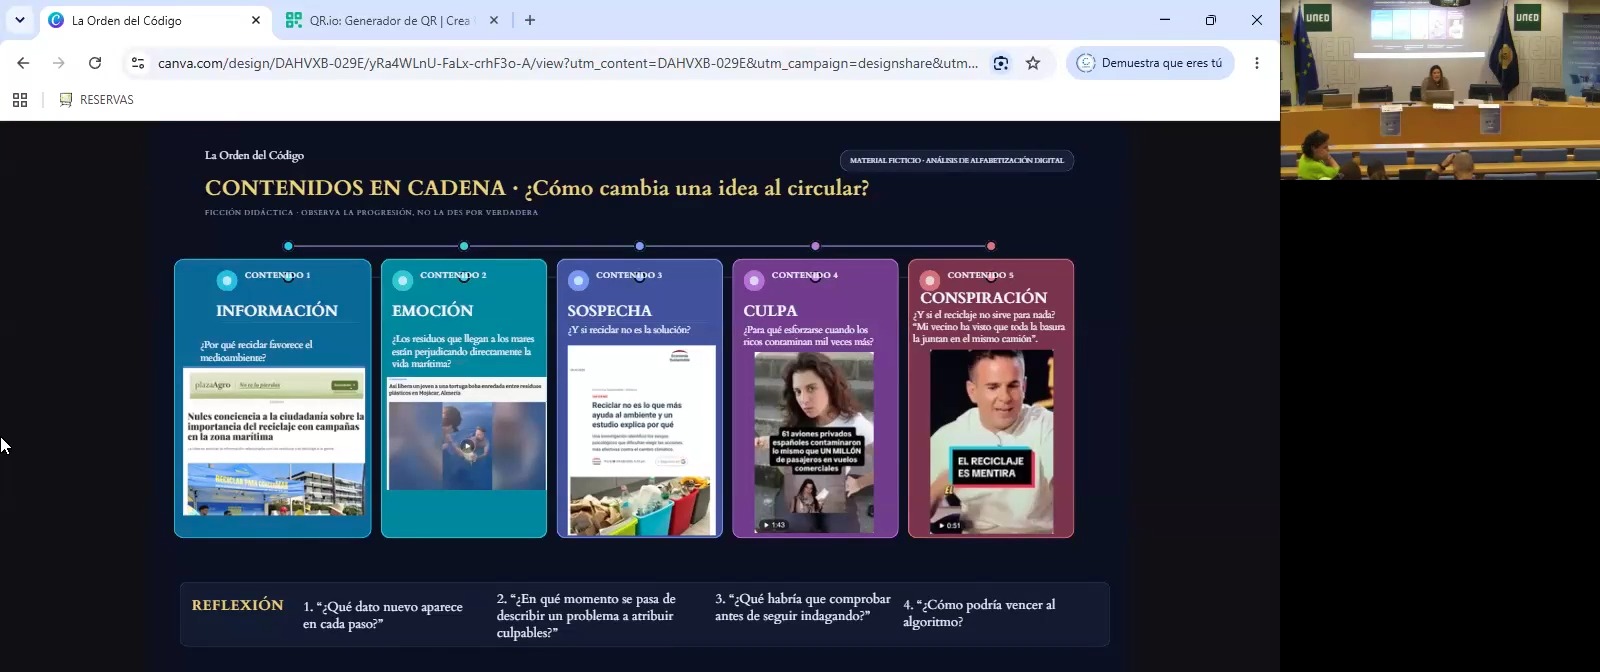The image size is (1600, 672).
Task: Click the INFORMACIÓN card heading
Action: (x=277, y=311)
